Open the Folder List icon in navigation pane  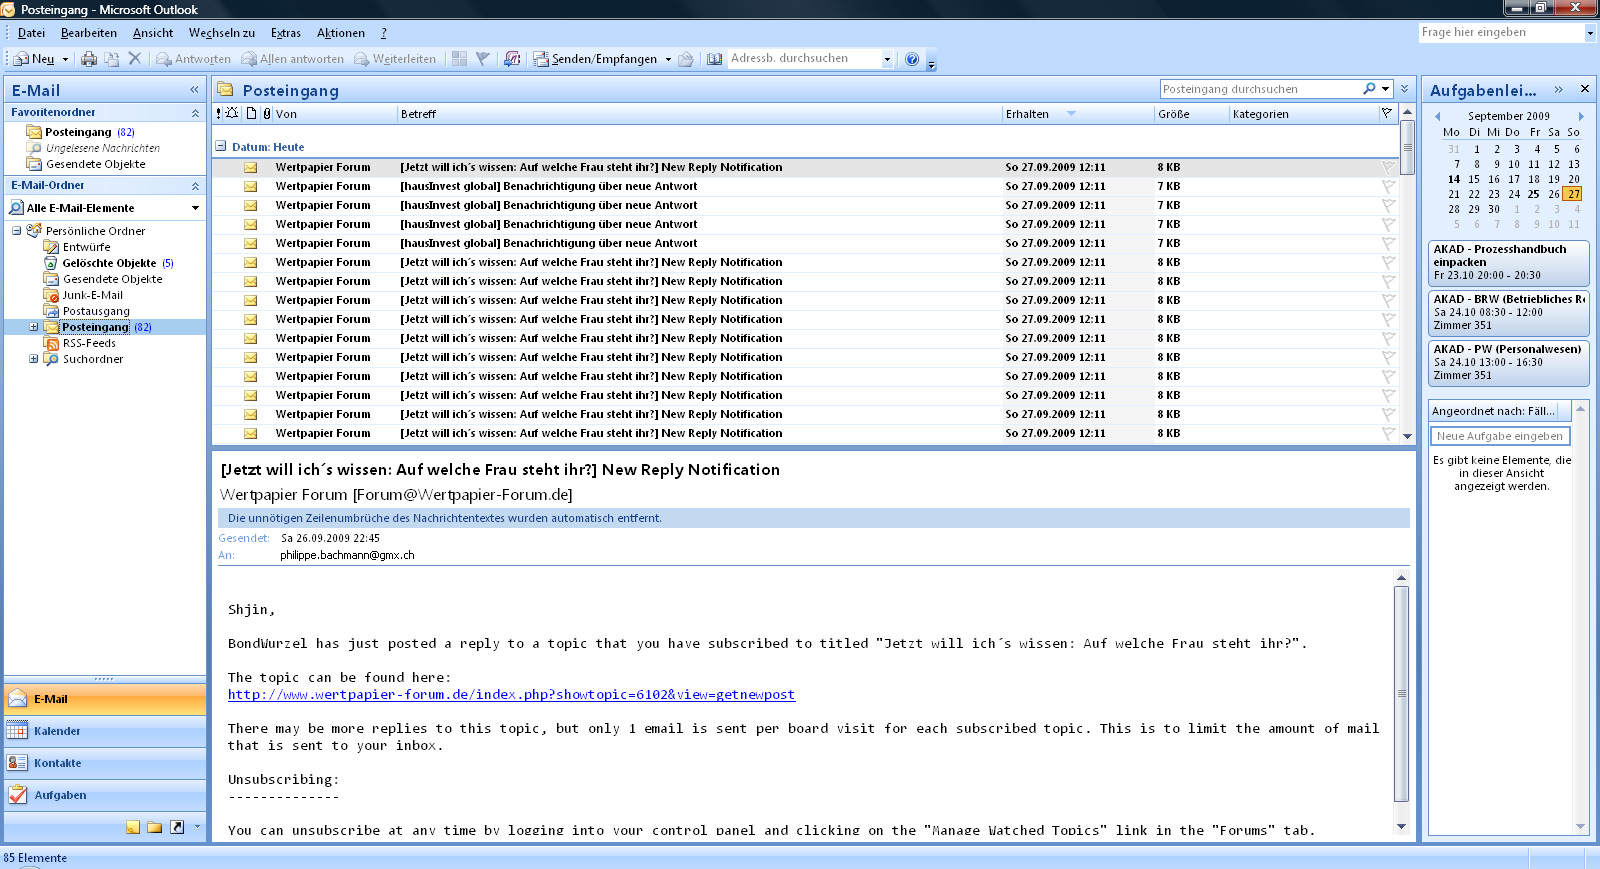click(x=155, y=827)
